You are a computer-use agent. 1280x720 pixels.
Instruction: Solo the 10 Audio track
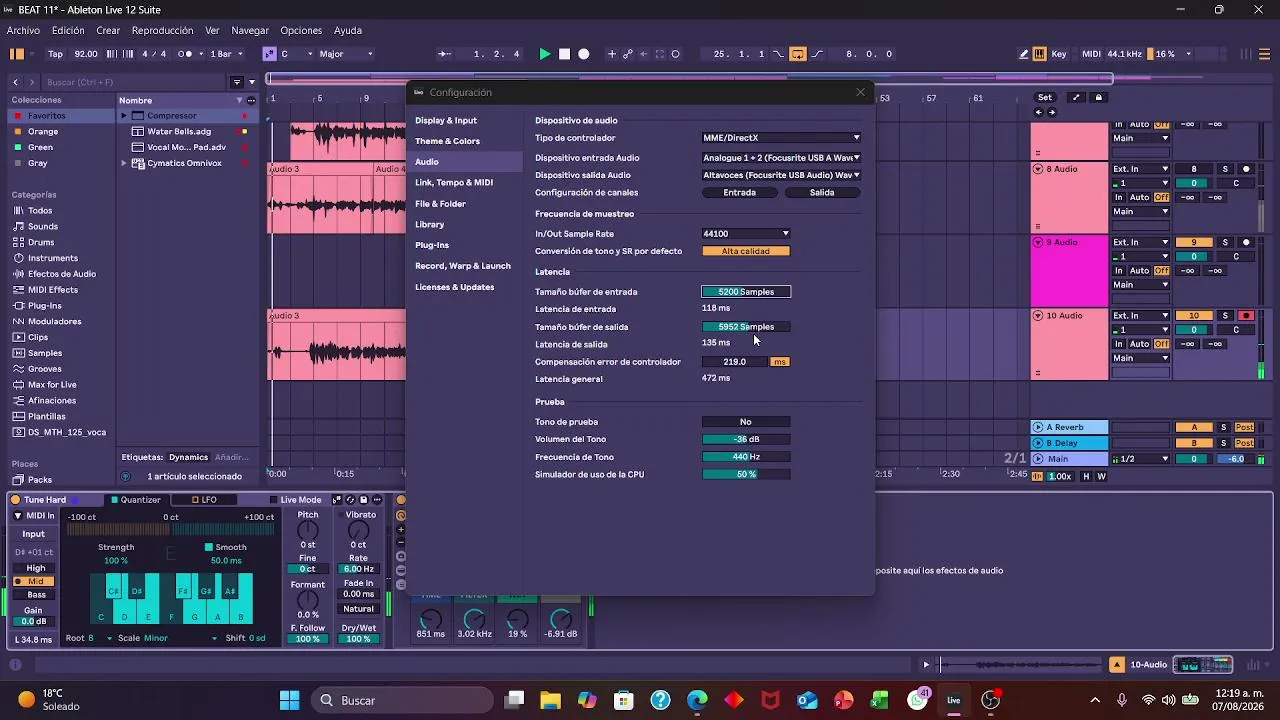(x=1225, y=316)
